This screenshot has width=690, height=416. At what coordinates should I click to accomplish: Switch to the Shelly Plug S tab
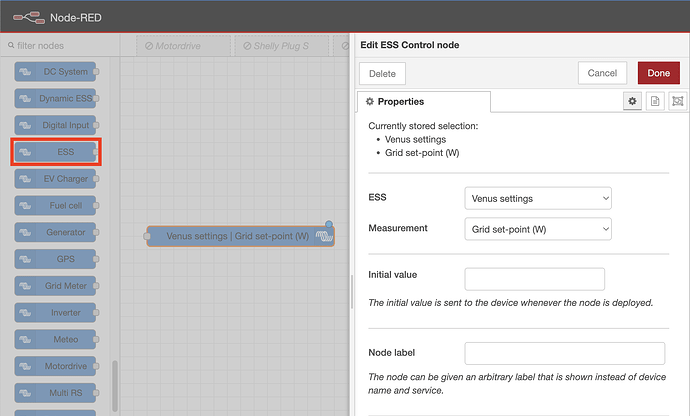point(274,46)
